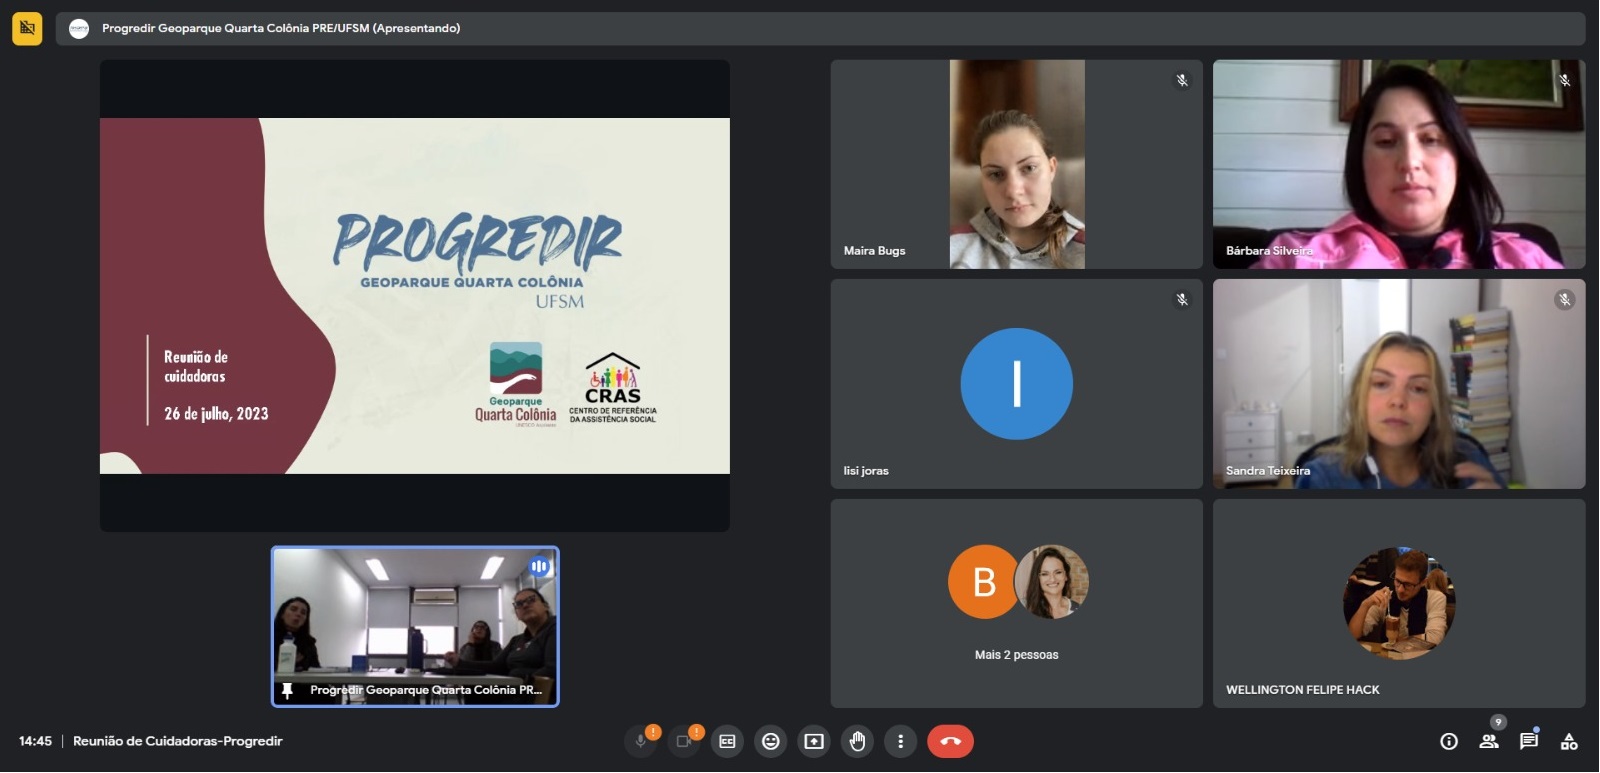
Task: Open the emoji reactions button
Action: point(770,742)
